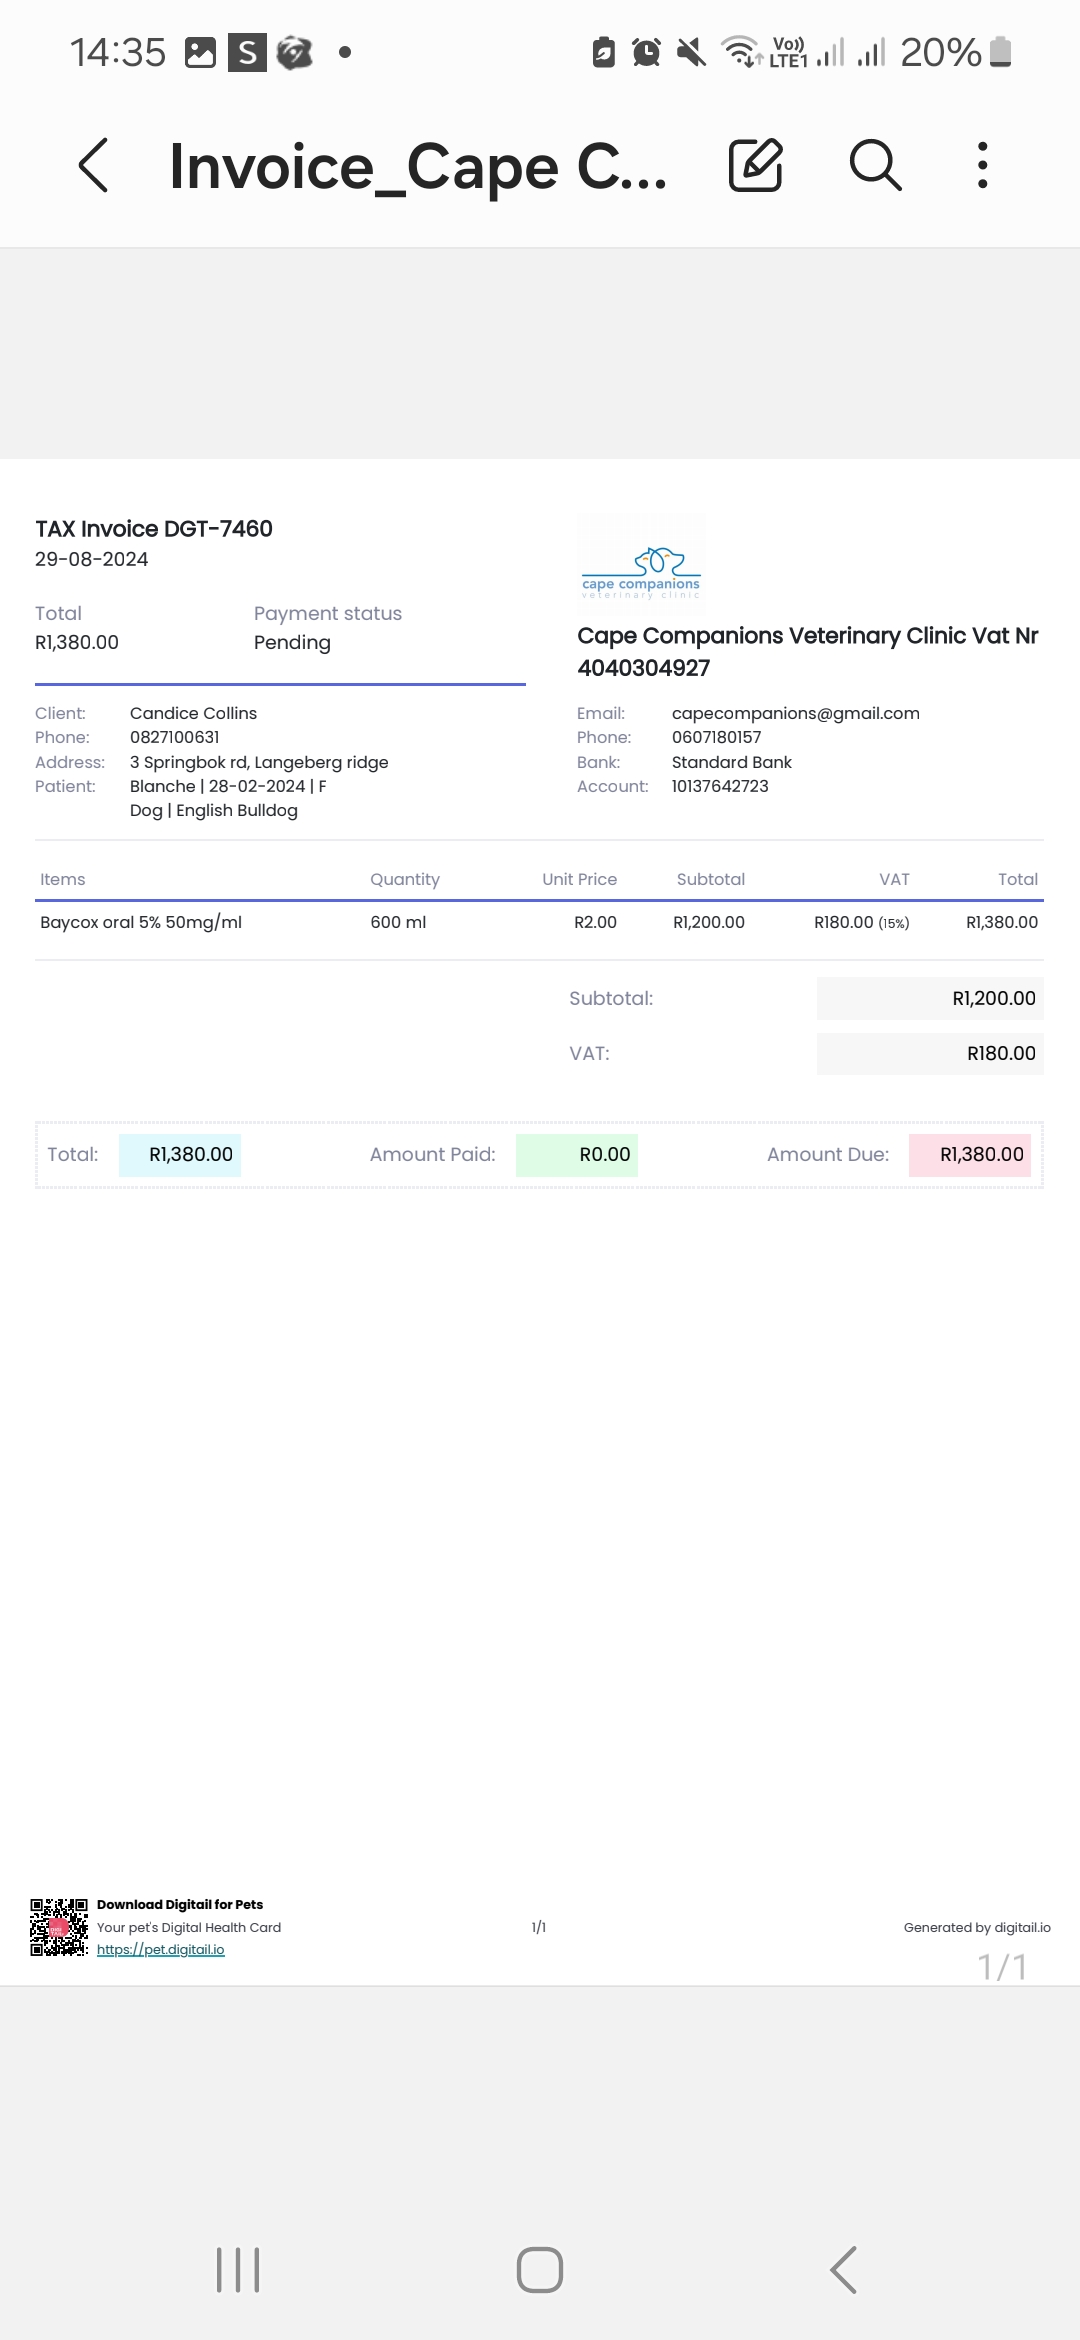The image size is (1080, 2340).
Task: Tap the Android navigation back button
Action: coord(843,2270)
